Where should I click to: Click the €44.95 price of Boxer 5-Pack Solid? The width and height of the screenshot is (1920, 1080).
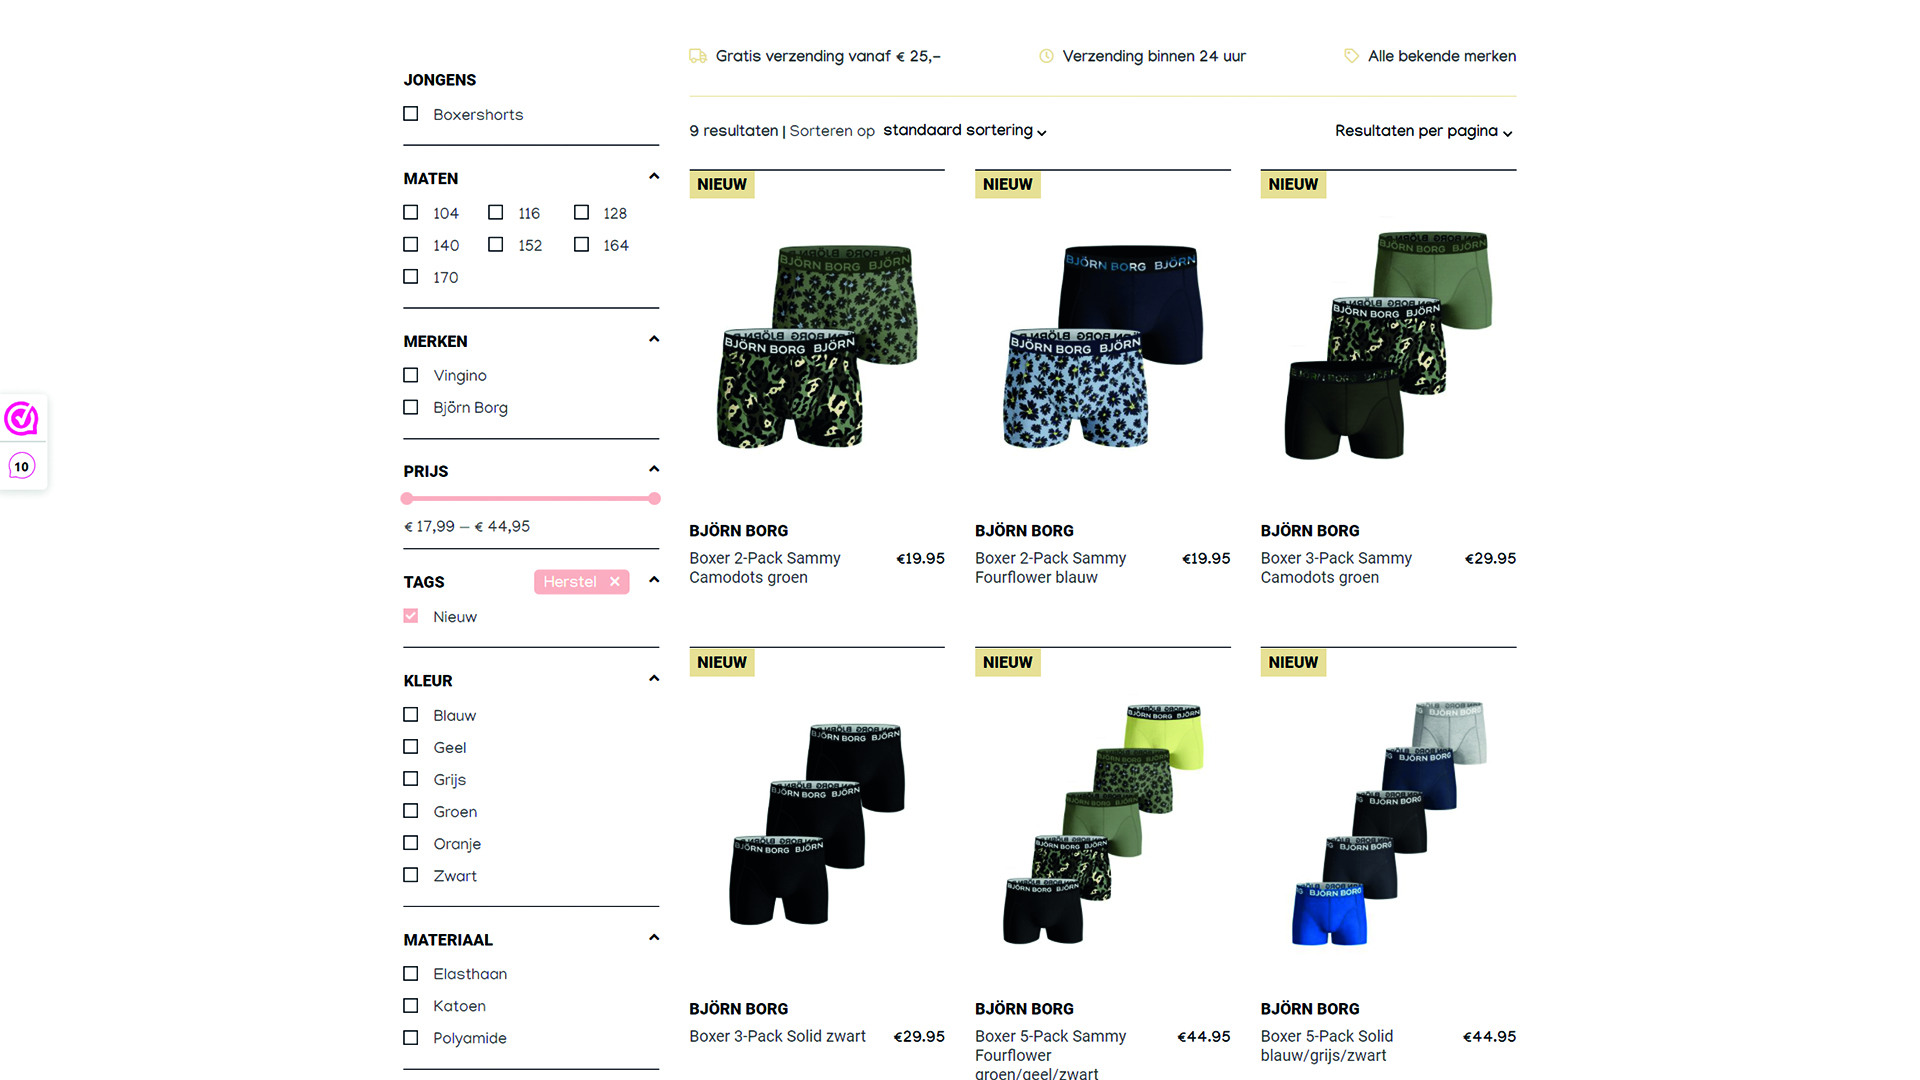click(1489, 1037)
